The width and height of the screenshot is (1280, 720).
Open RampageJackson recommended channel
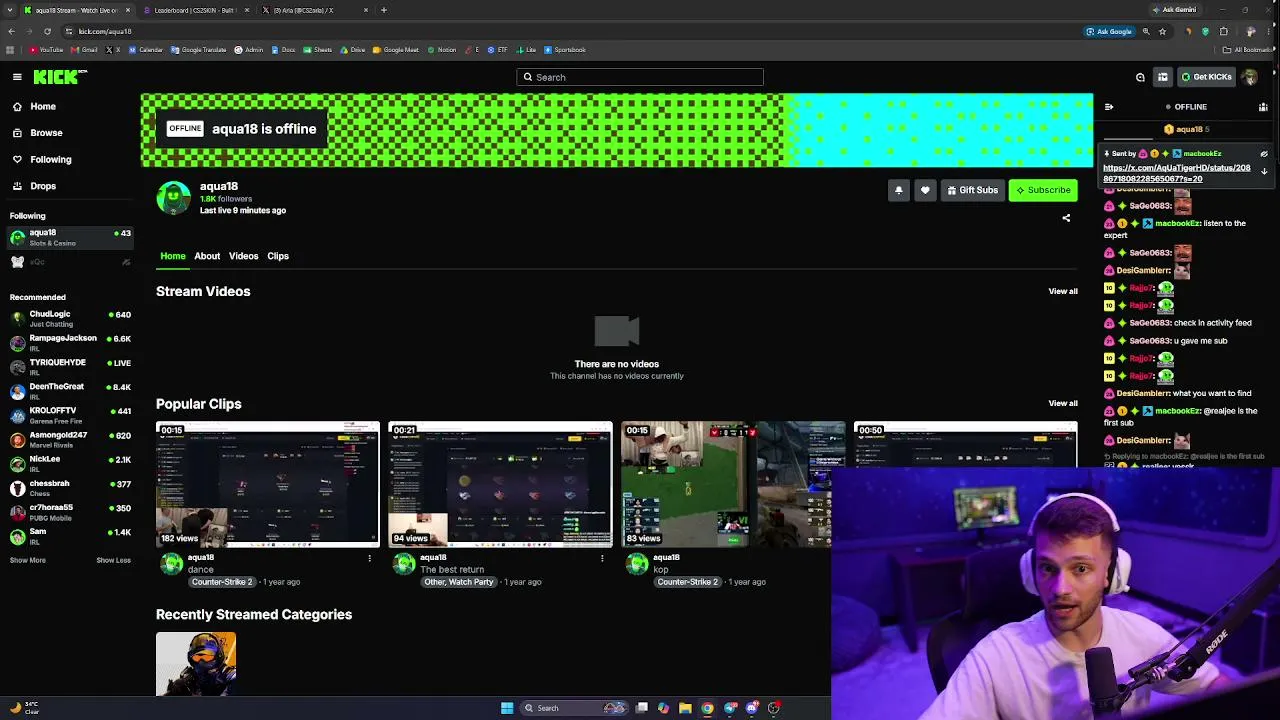pos(70,343)
